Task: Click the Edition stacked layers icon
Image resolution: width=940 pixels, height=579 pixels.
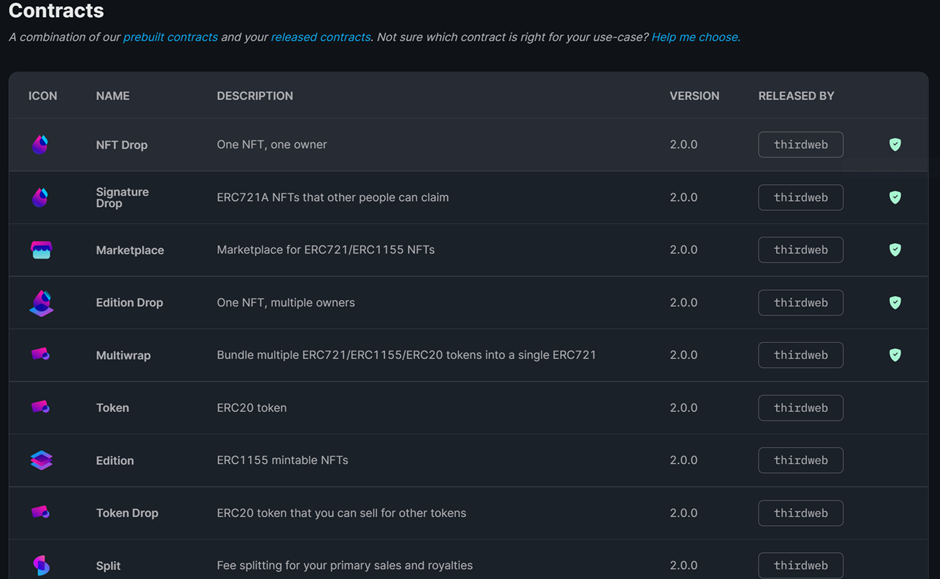Action: point(41,460)
